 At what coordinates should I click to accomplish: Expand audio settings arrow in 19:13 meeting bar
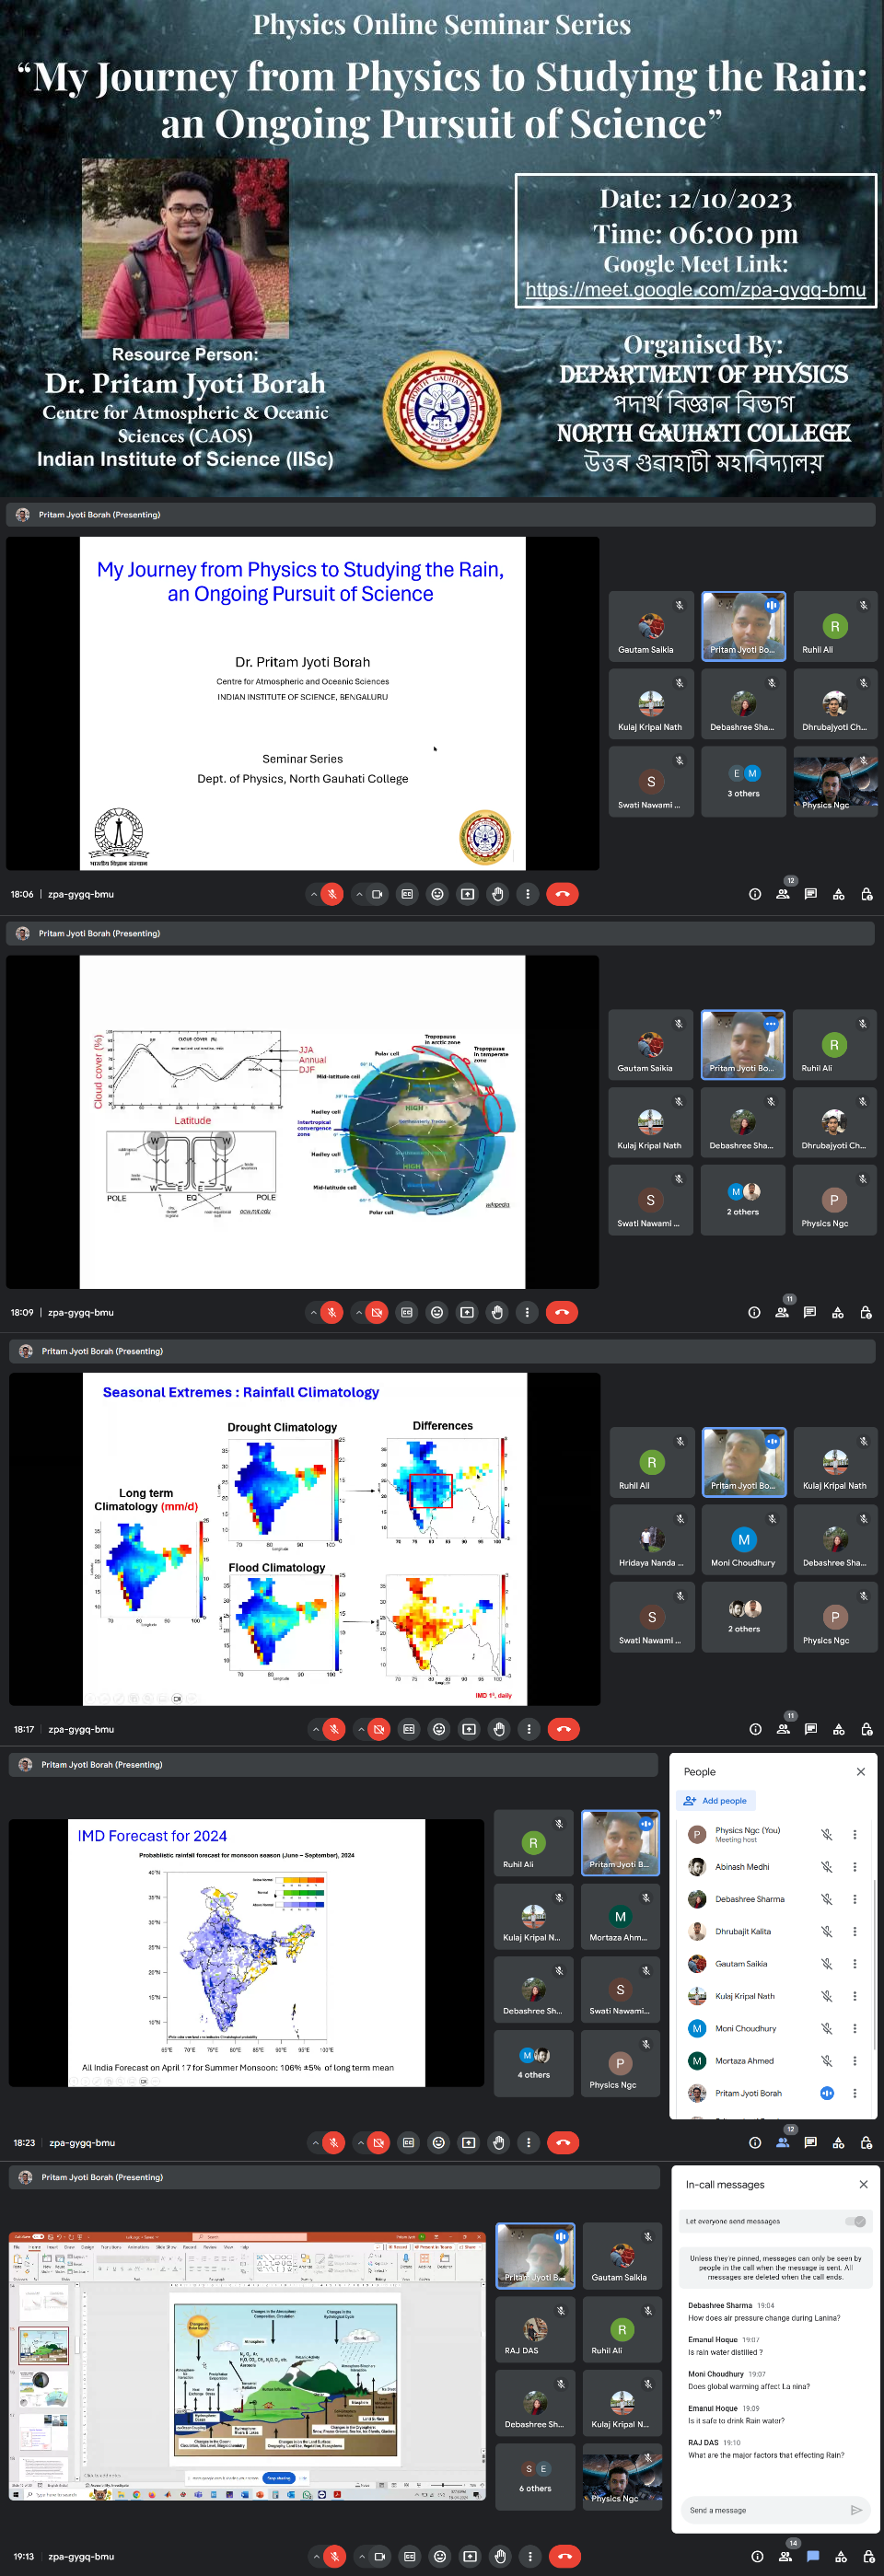[316, 2557]
